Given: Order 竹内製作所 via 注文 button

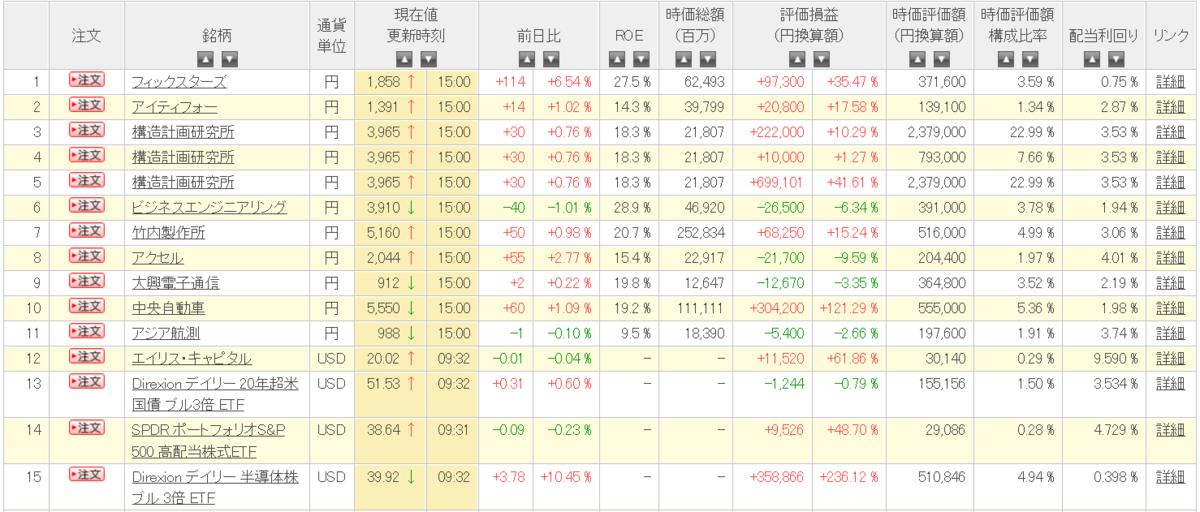Looking at the screenshot, I should point(86,230).
